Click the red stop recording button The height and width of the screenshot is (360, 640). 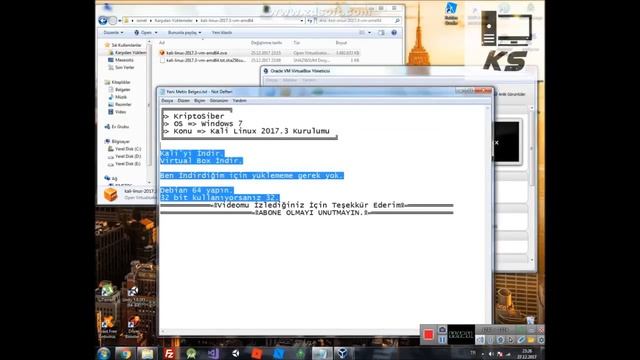click(429, 335)
